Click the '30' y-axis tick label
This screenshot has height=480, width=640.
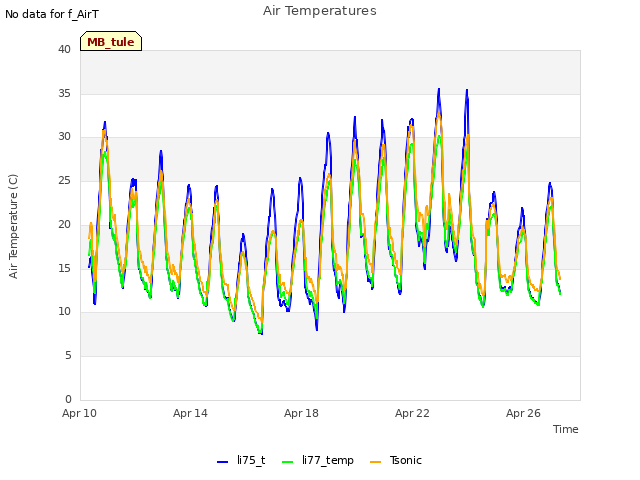click(64, 136)
